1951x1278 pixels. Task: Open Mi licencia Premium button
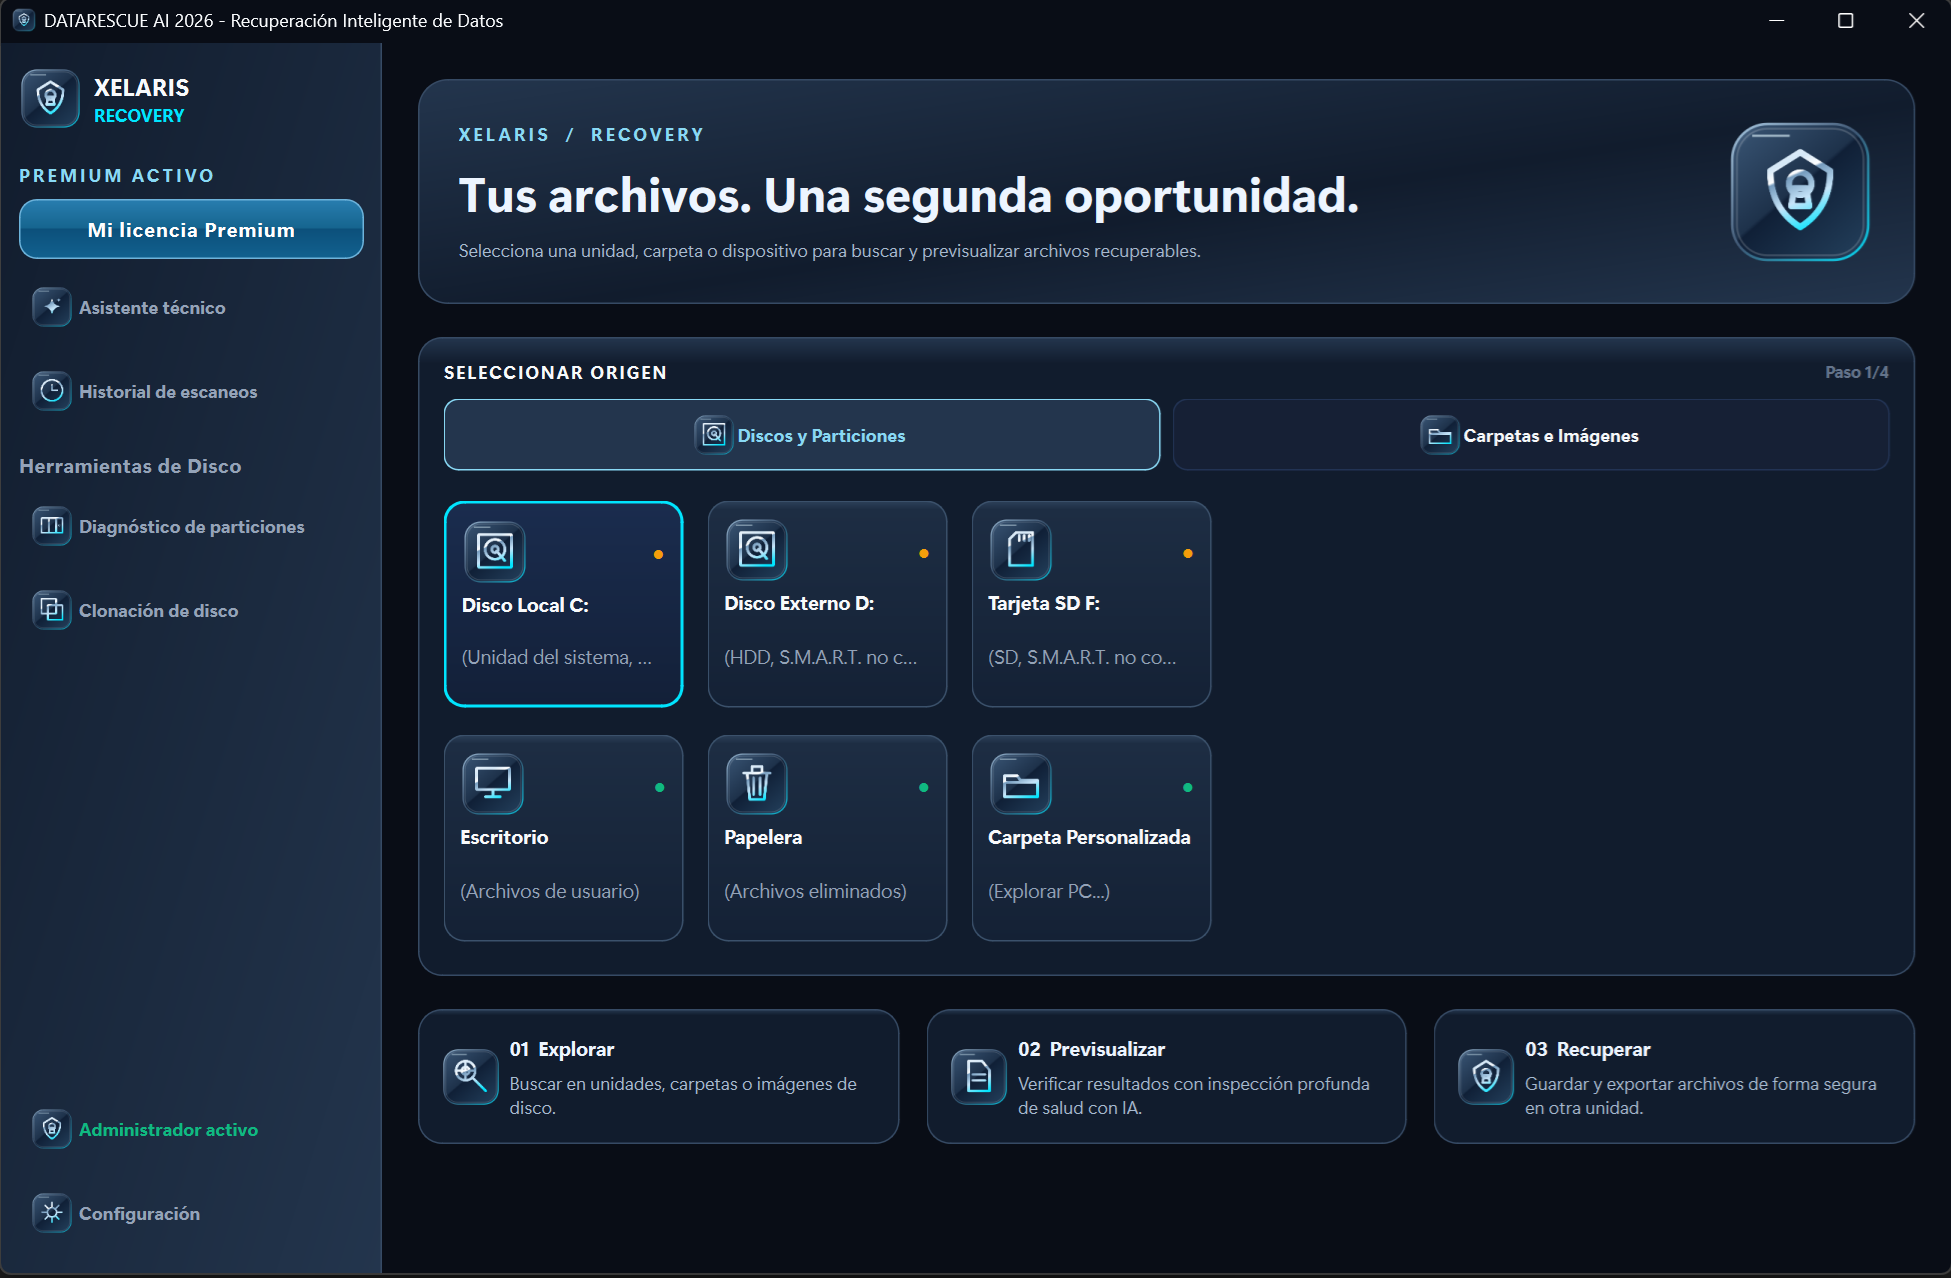(x=191, y=229)
